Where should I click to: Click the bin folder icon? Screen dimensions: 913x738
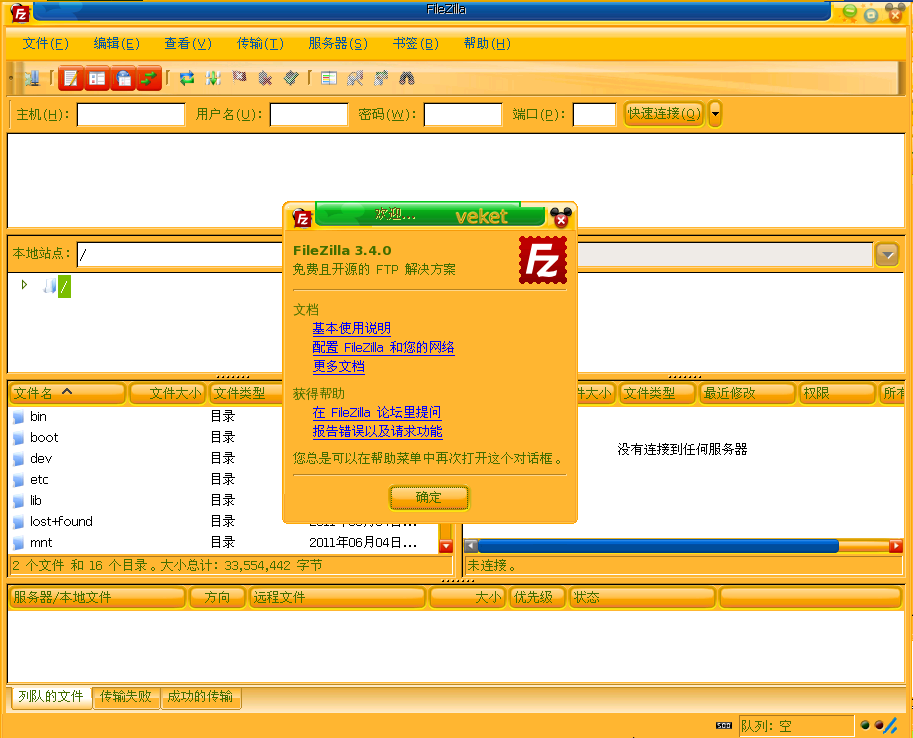[x=19, y=416]
